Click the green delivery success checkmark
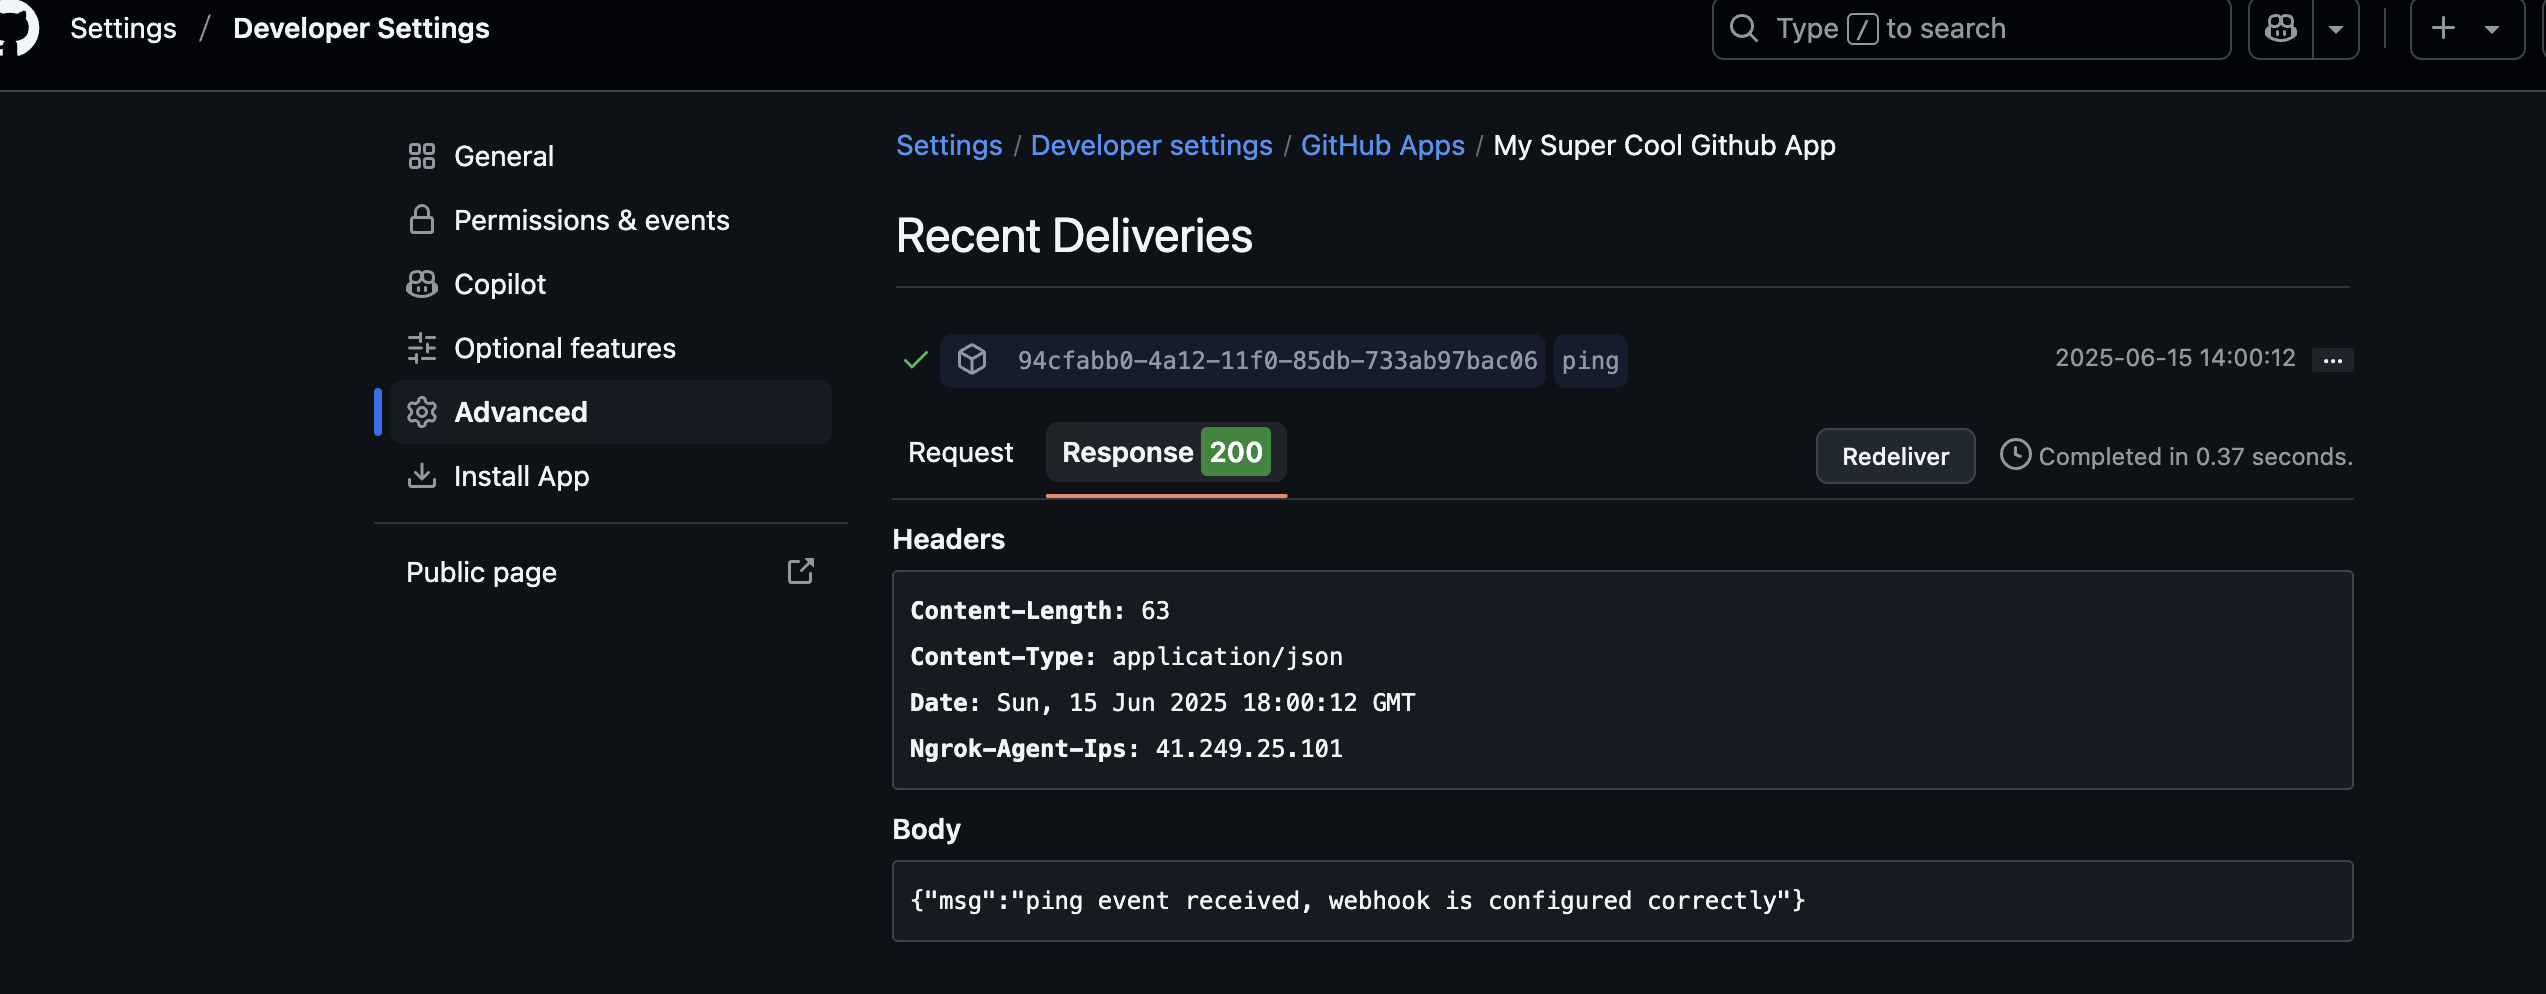This screenshot has width=2546, height=994. [913, 359]
